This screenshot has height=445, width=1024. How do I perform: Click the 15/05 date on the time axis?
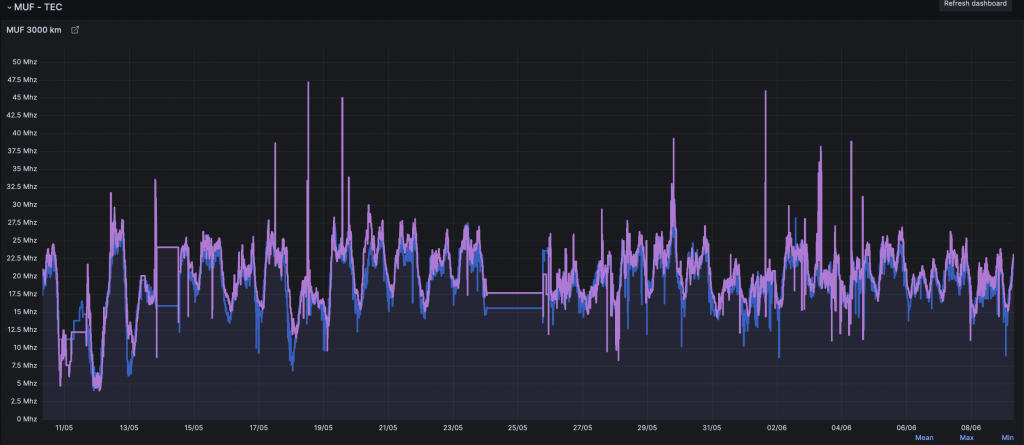pos(194,427)
